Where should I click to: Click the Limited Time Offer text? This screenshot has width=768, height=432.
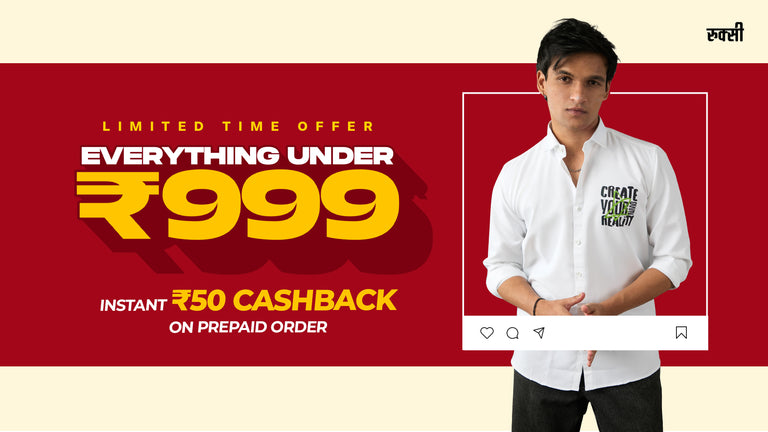tap(238, 126)
